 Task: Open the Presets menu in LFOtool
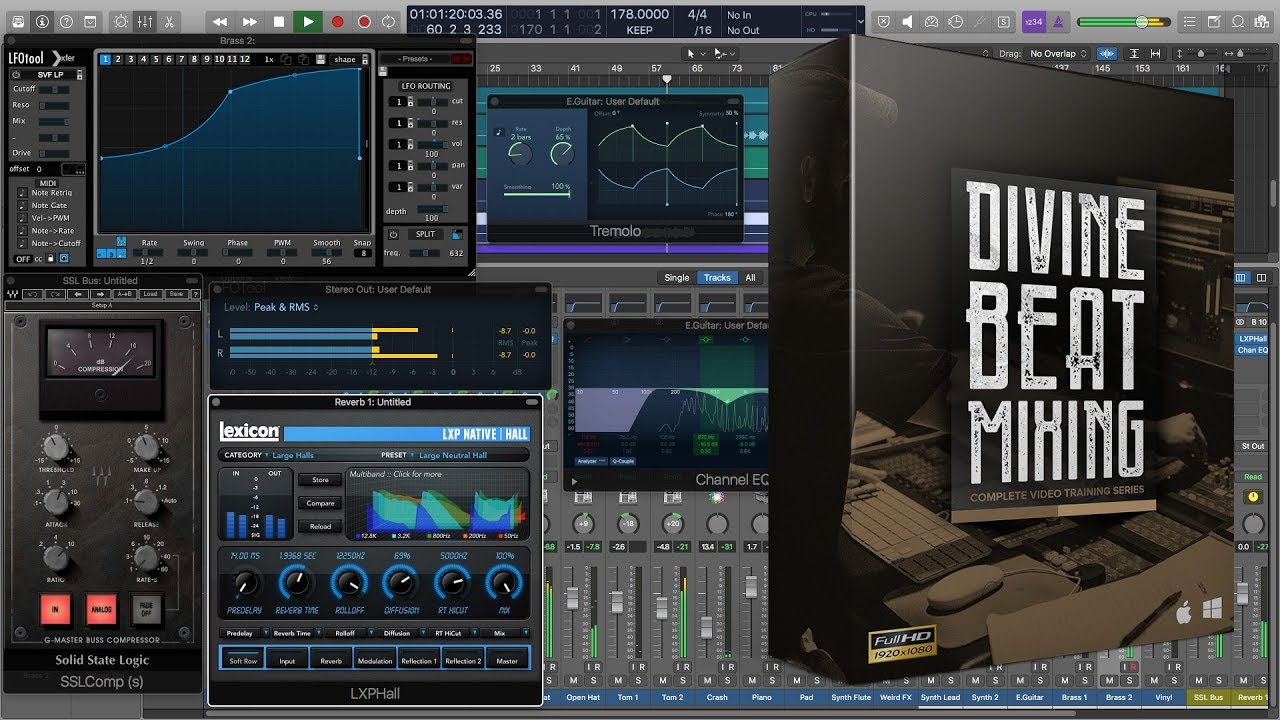tap(415, 59)
